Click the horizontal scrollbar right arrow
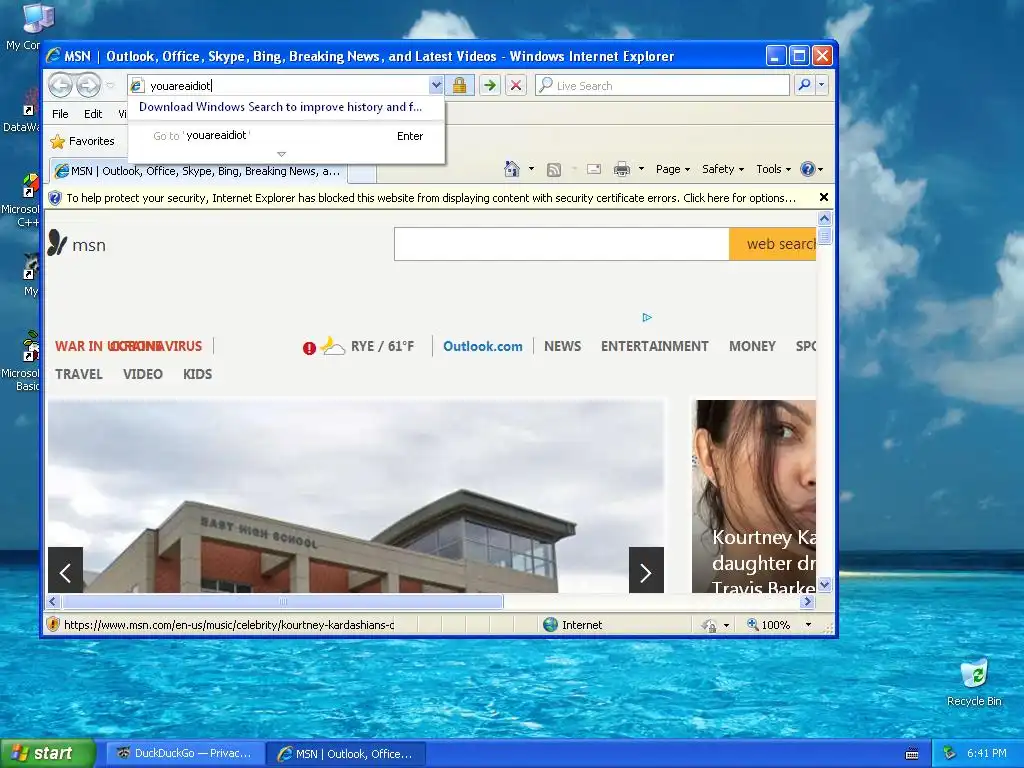This screenshot has height=768, width=1024. click(808, 601)
